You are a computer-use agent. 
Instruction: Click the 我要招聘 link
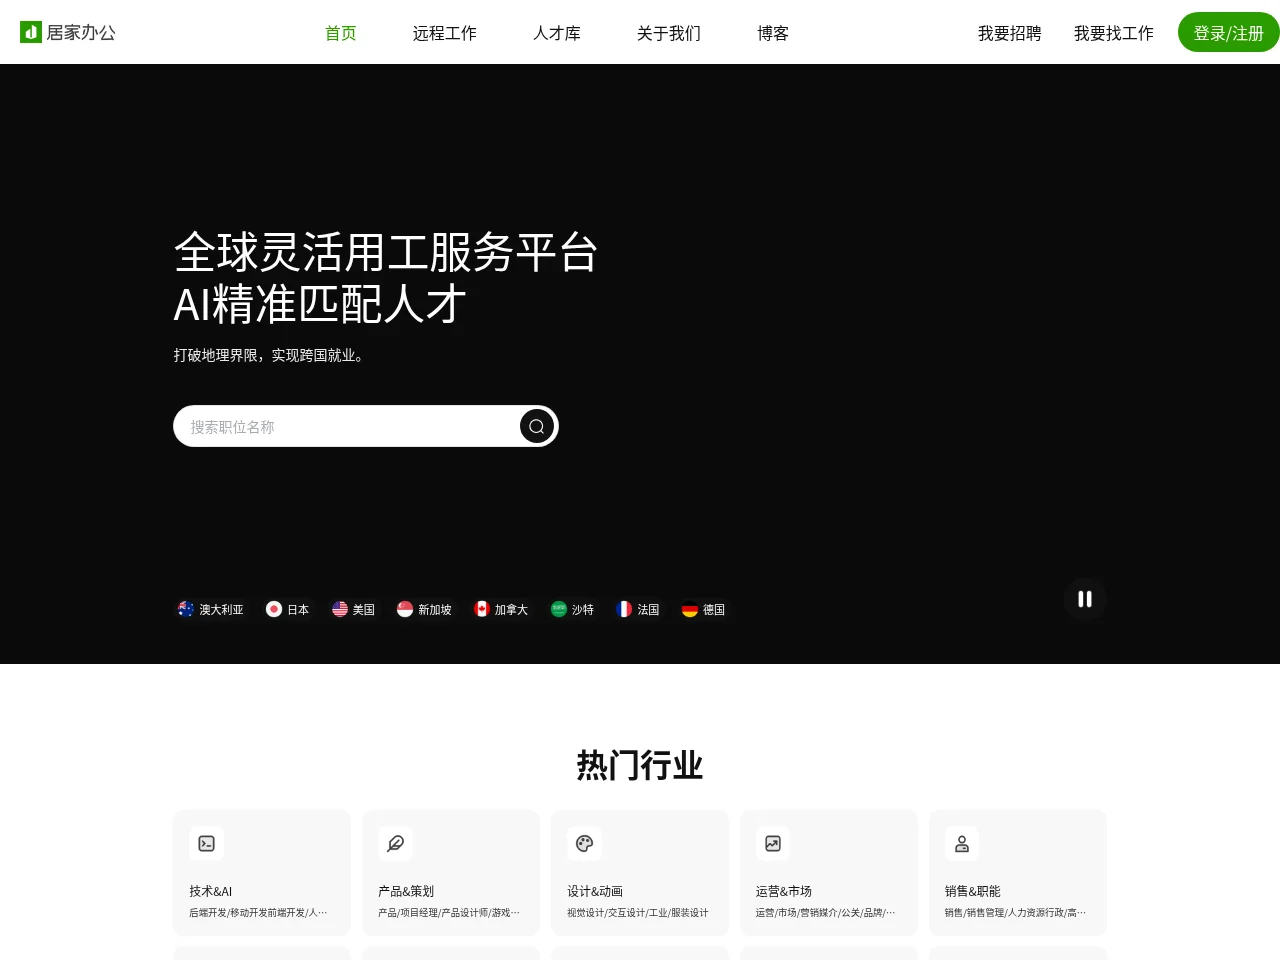click(1010, 33)
